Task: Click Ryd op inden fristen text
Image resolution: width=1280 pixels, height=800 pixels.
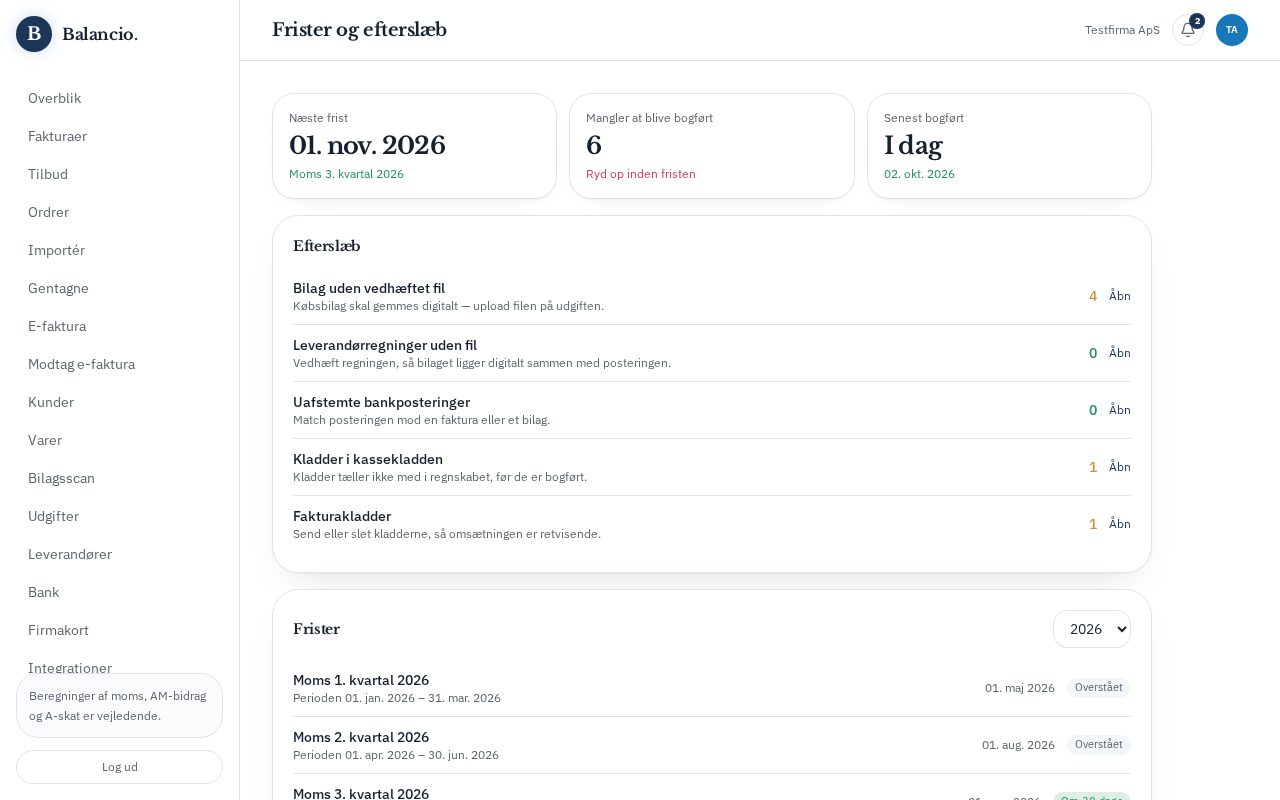Action: pyautogui.click(x=641, y=174)
